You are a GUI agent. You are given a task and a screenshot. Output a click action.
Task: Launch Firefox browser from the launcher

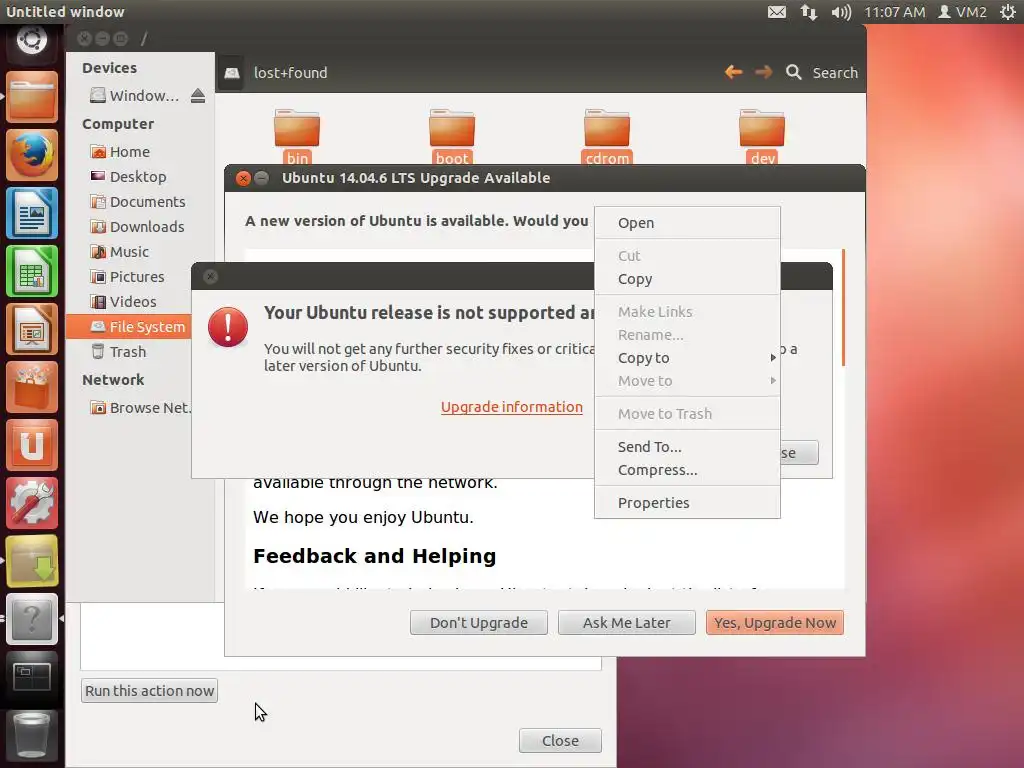[x=32, y=155]
